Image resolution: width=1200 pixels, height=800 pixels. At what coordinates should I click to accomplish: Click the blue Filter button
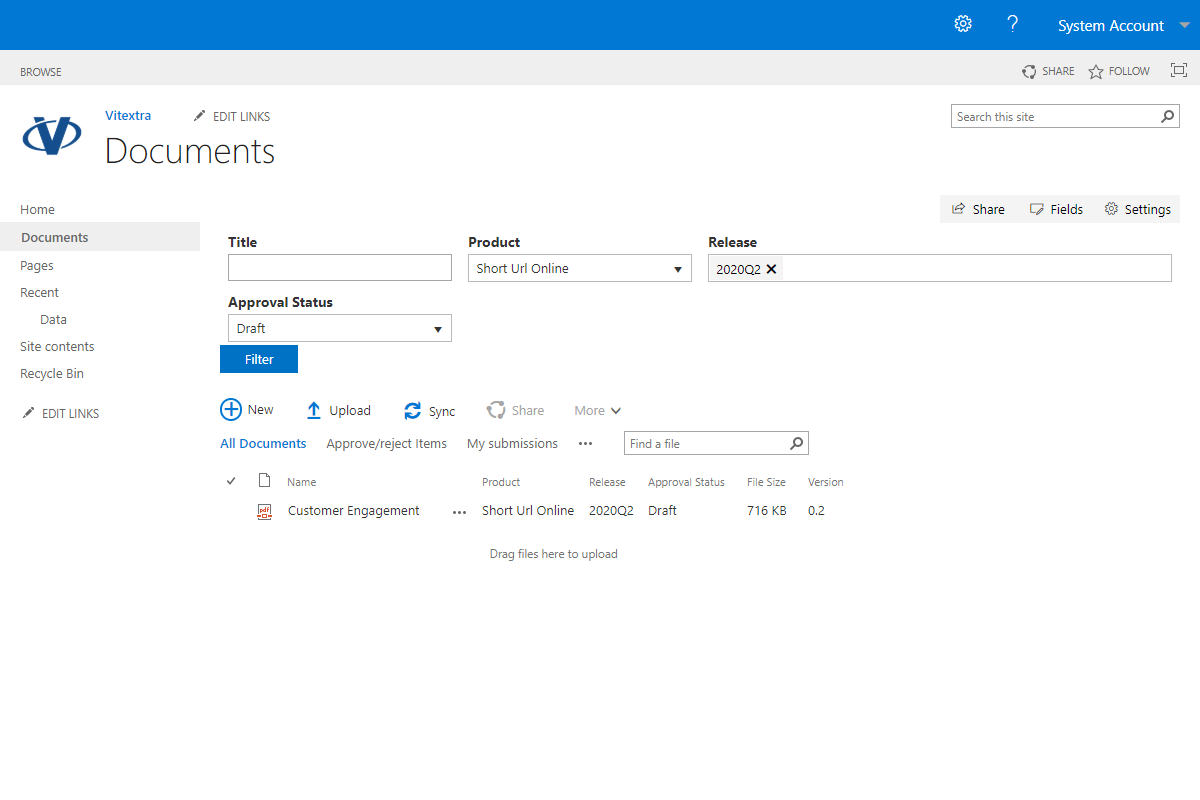click(x=259, y=359)
